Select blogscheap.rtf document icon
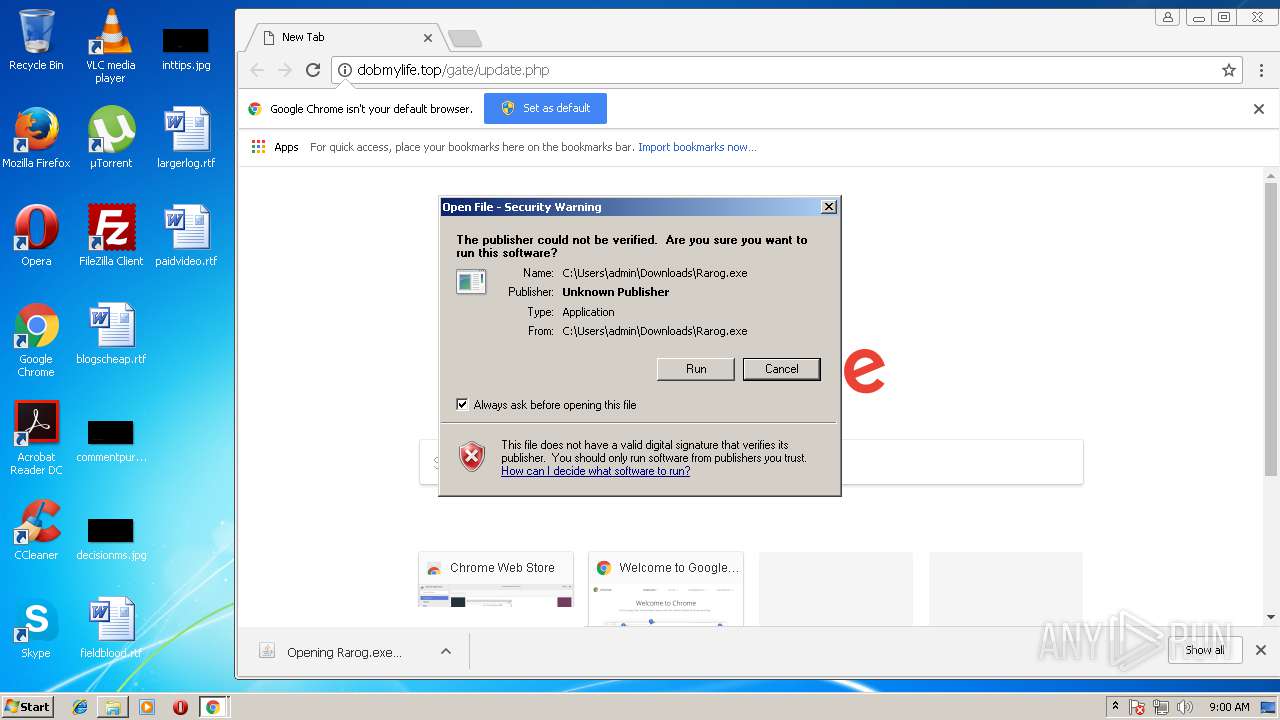 point(111,334)
